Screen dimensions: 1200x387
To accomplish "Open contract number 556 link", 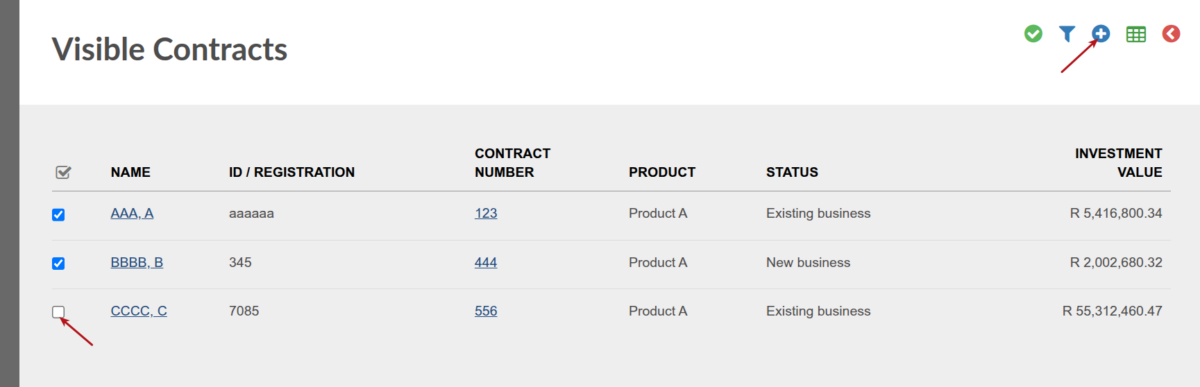I will 486,311.
